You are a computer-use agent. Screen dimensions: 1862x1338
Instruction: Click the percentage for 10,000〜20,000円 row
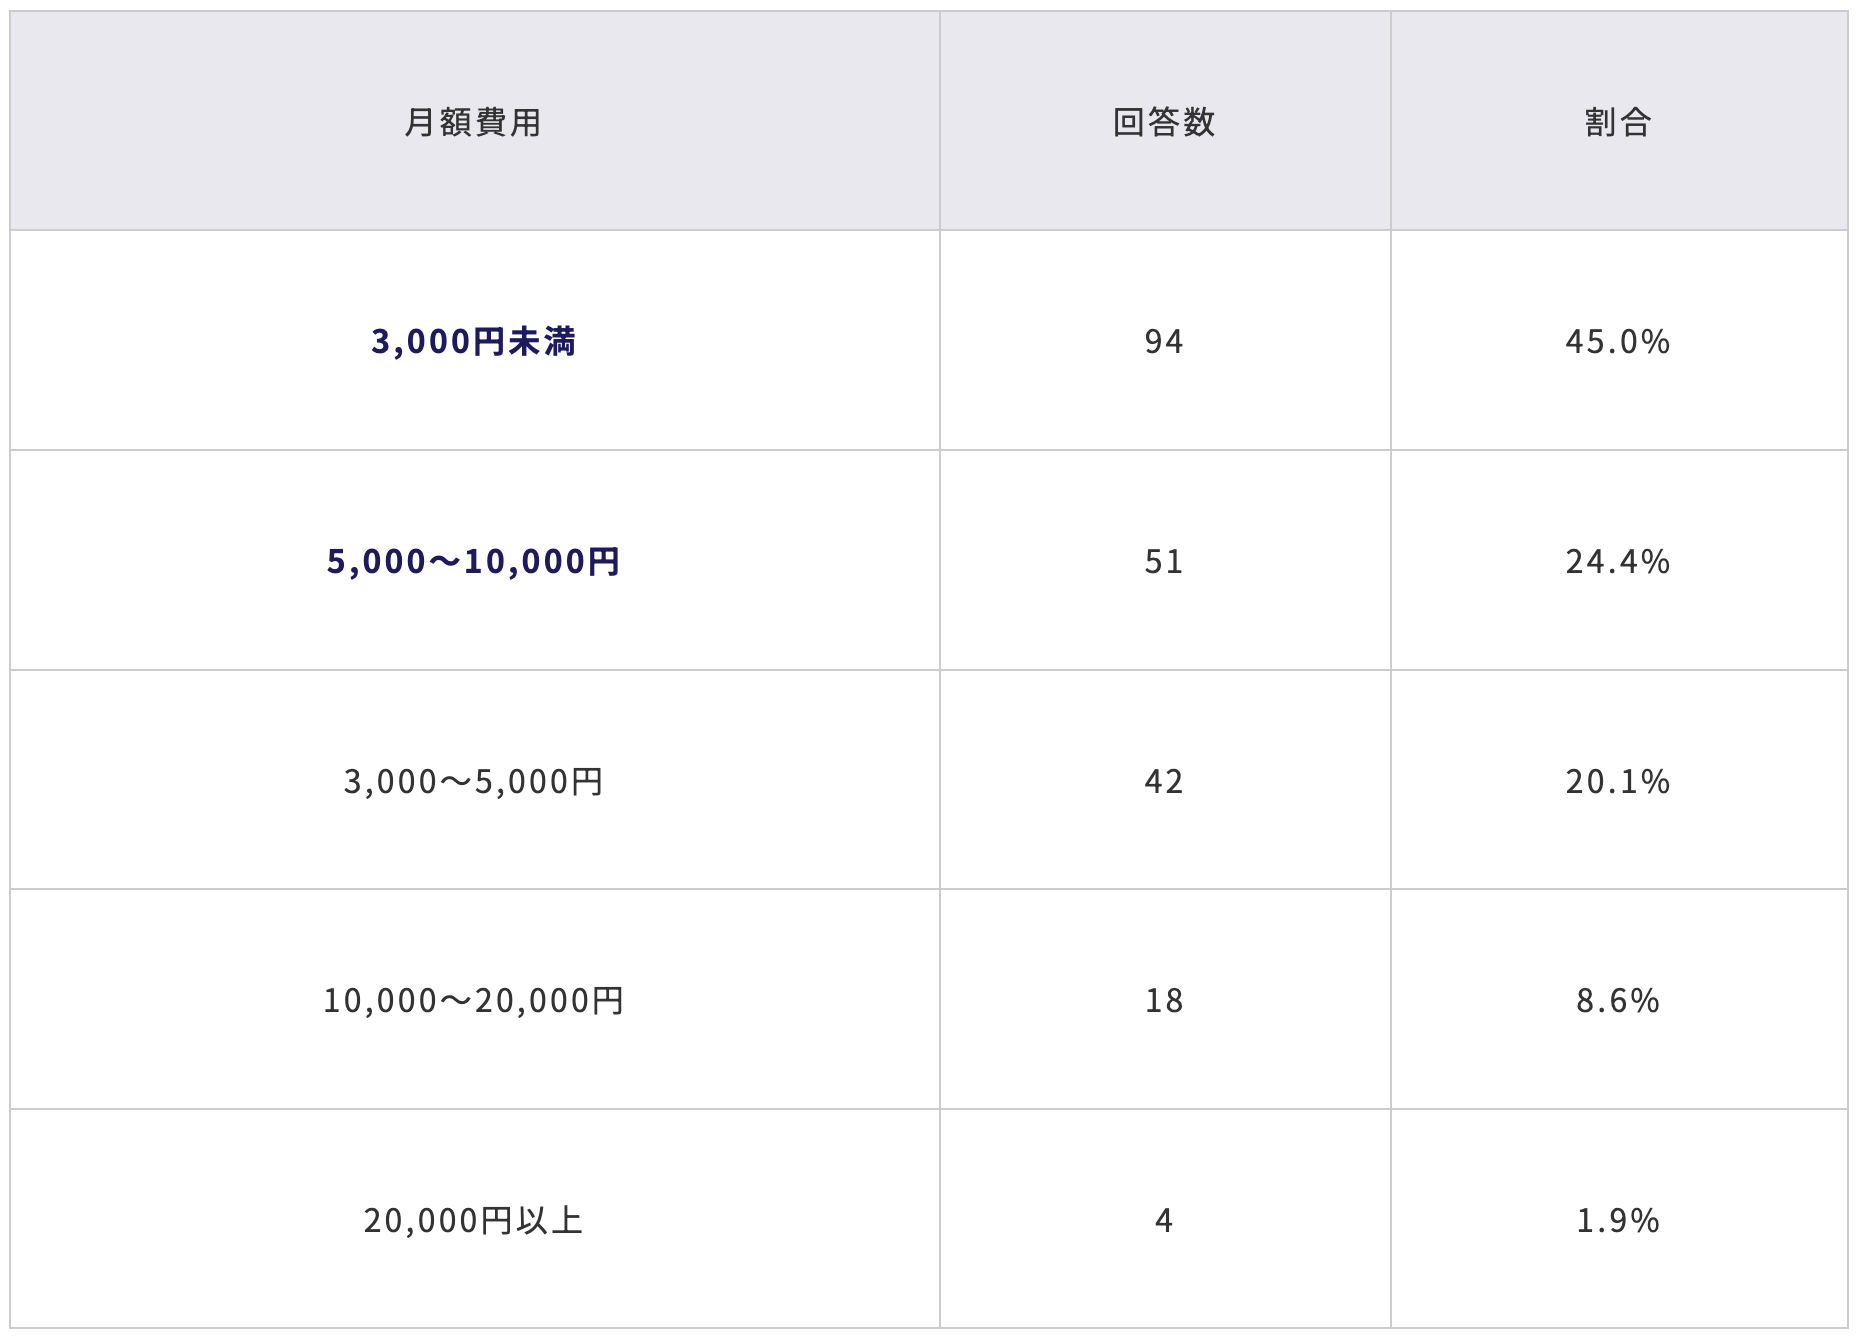click(x=1618, y=1000)
